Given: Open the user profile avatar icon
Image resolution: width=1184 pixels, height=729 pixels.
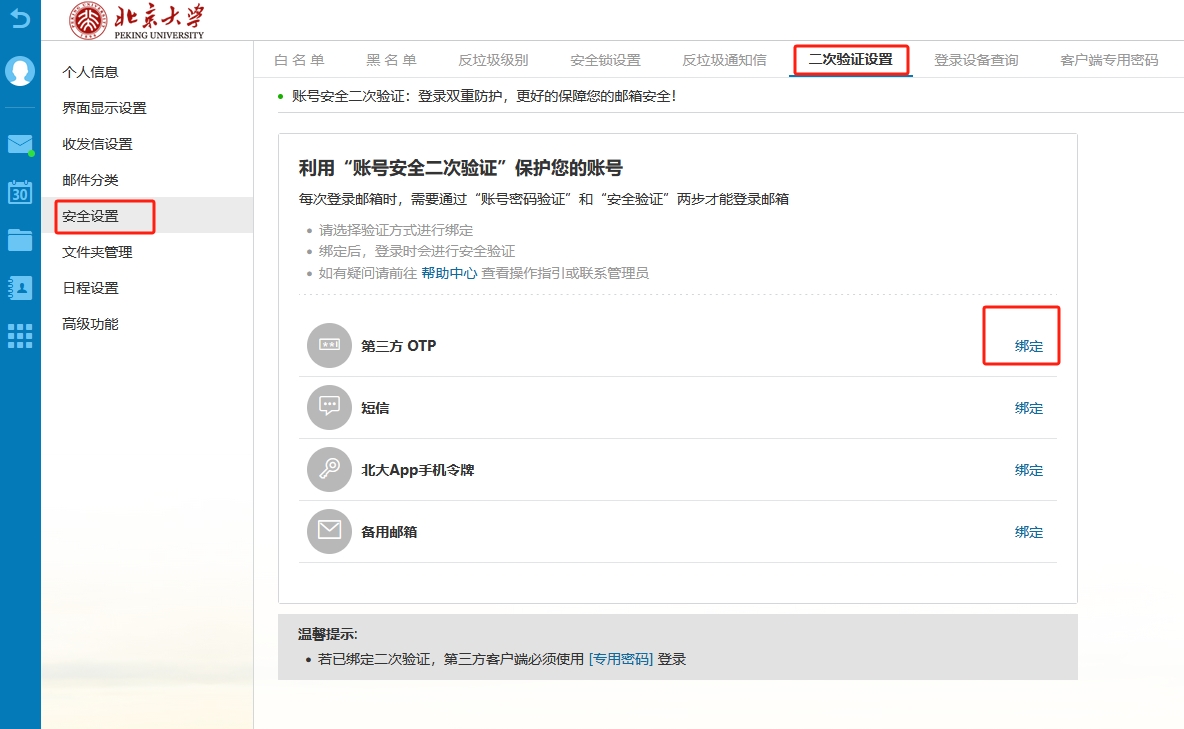Looking at the screenshot, I should (x=20, y=71).
